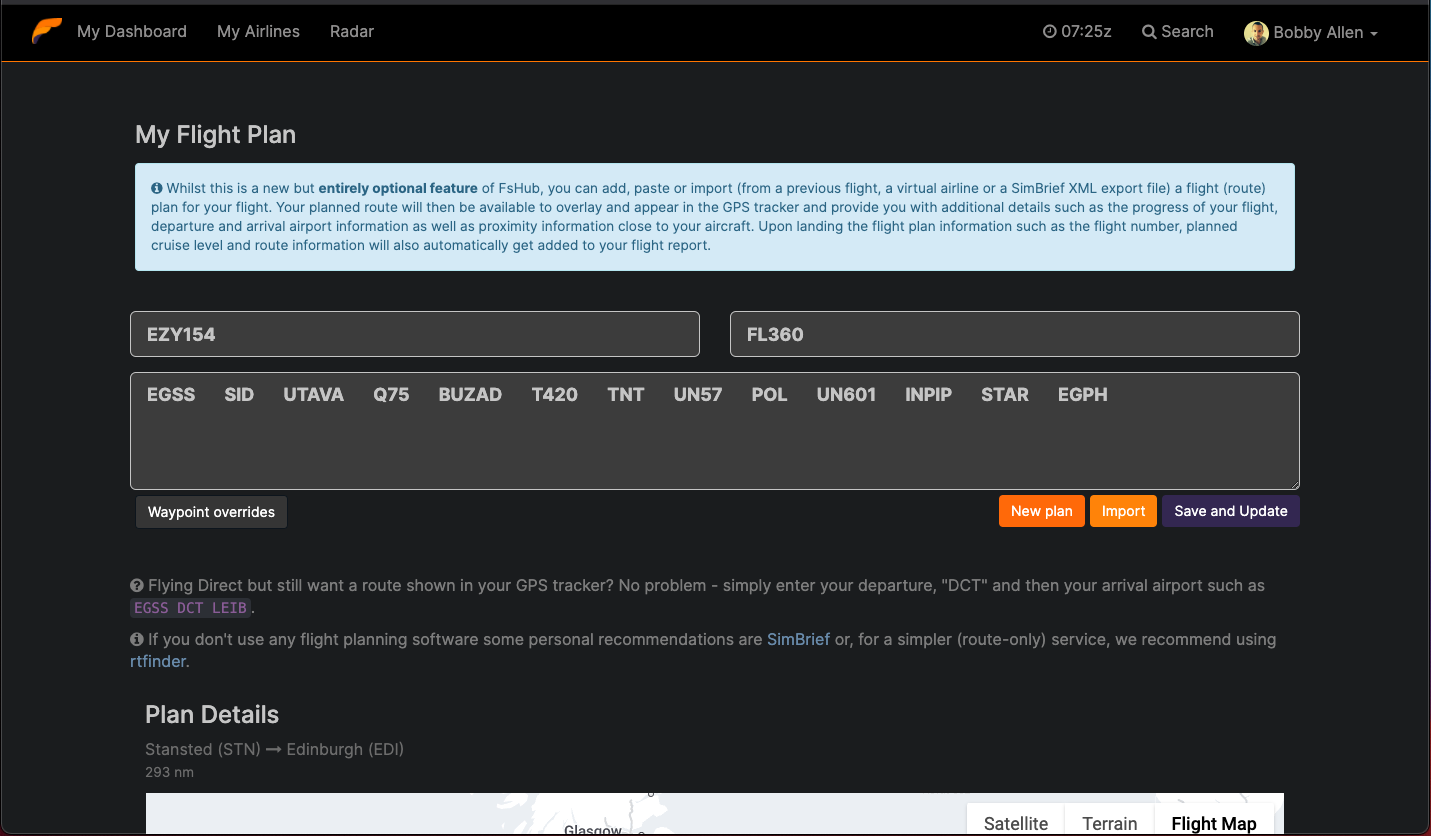Start a New plan
This screenshot has height=836, width=1431.
(x=1041, y=511)
